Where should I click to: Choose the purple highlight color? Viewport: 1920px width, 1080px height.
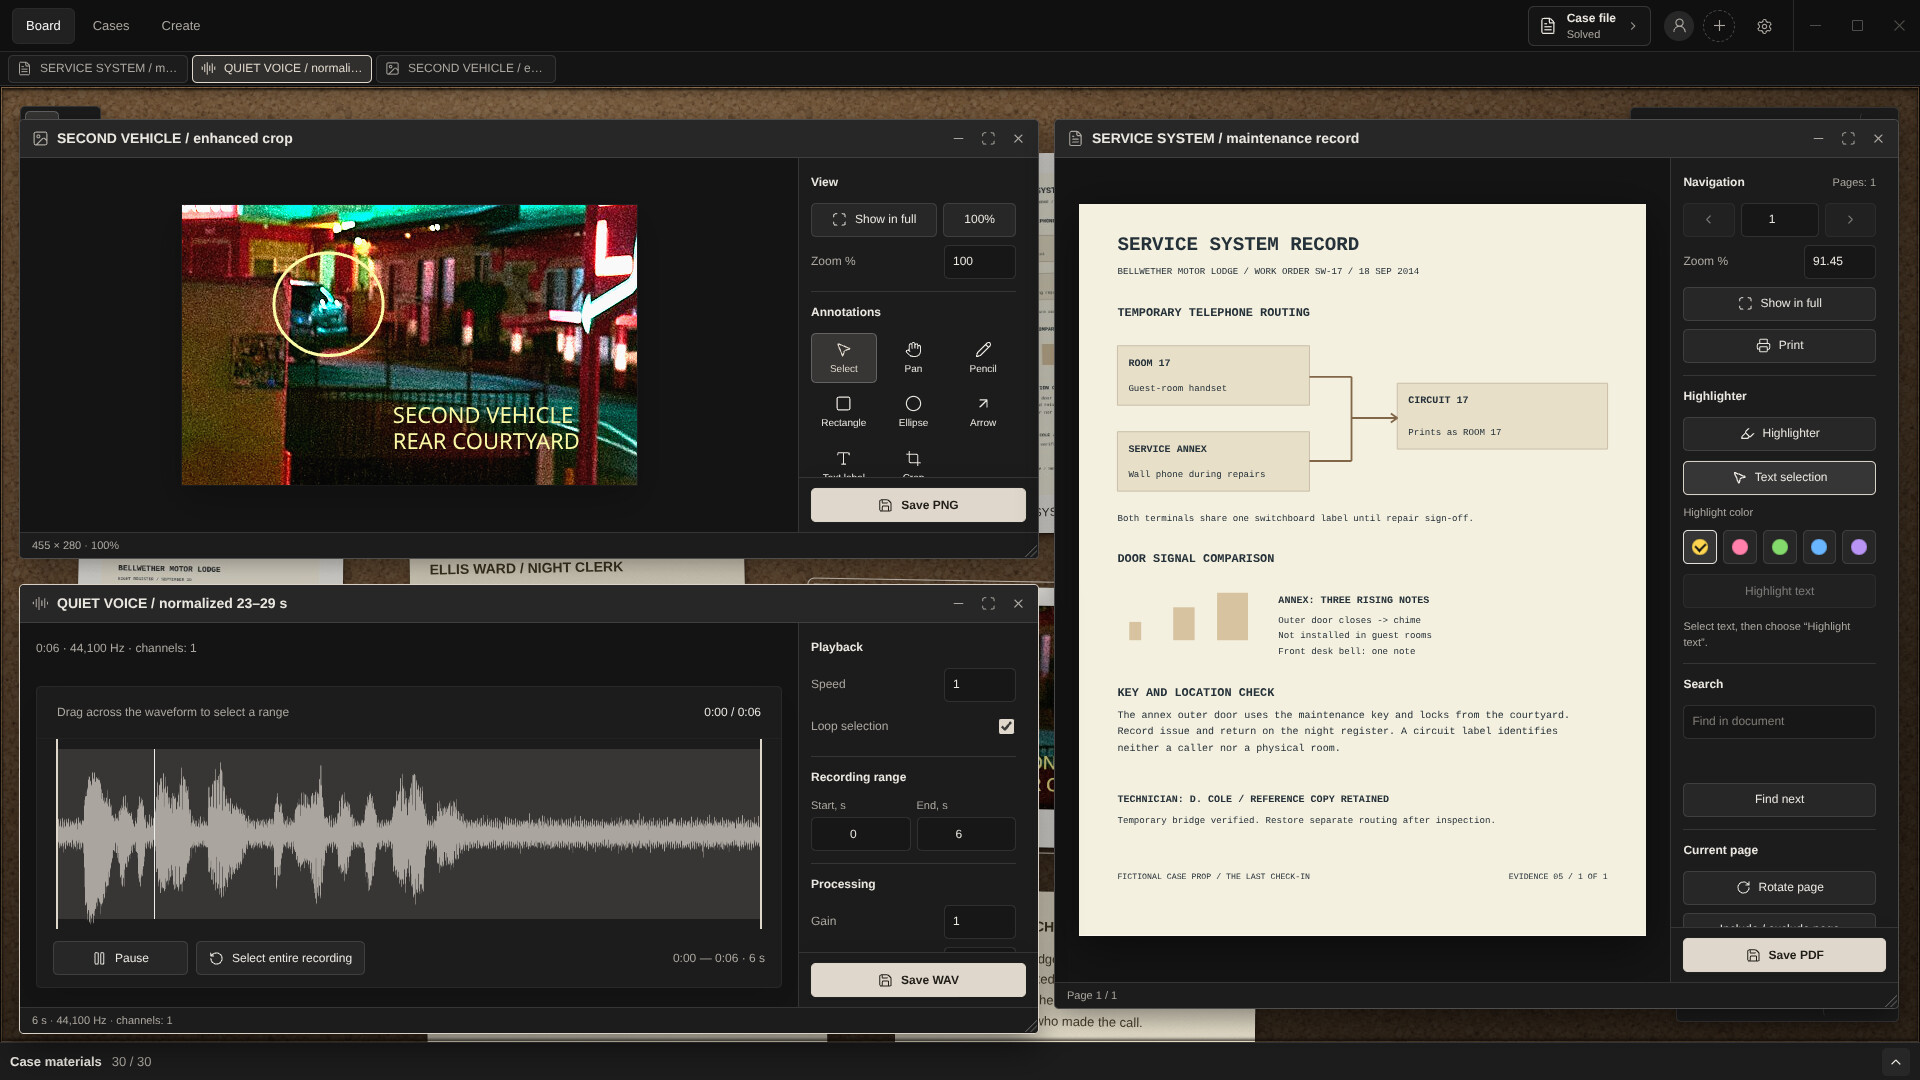[1859, 547]
